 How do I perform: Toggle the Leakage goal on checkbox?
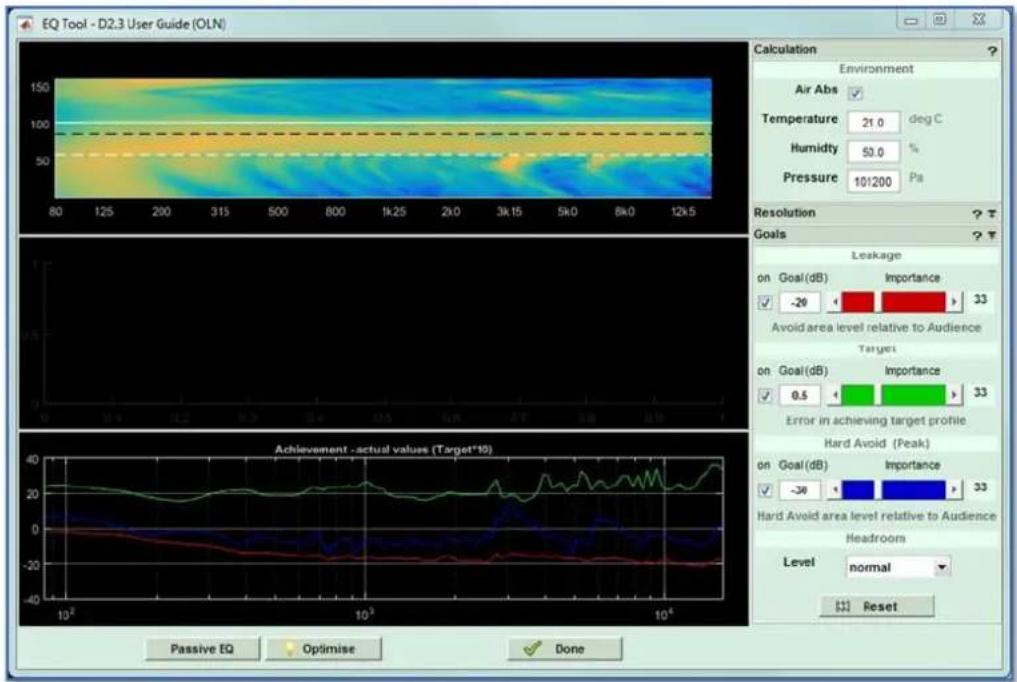(765, 302)
